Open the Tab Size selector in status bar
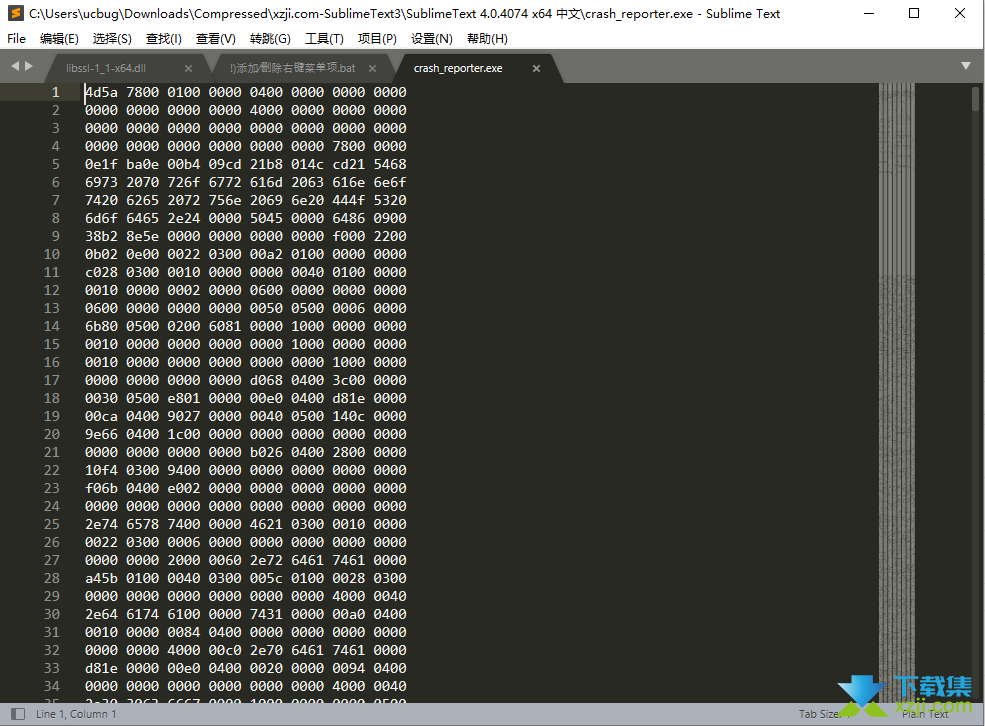This screenshot has height=726, width=985. click(x=824, y=714)
